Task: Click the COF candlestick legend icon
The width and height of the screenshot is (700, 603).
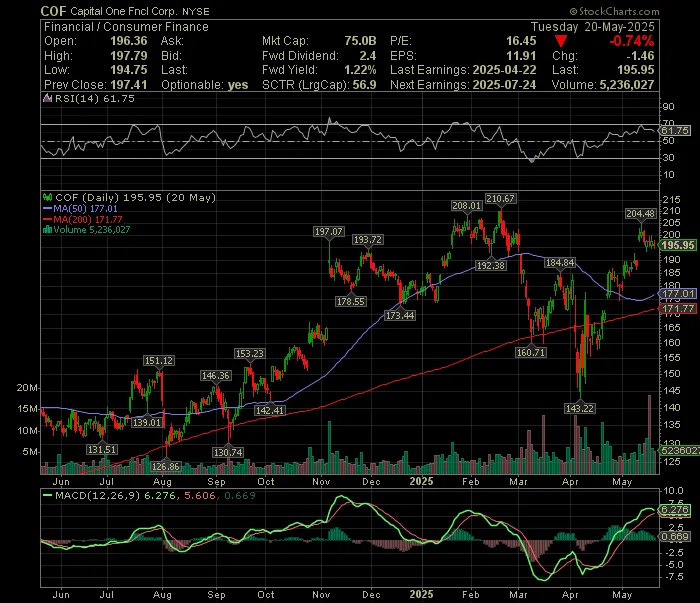Action: coord(47,197)
